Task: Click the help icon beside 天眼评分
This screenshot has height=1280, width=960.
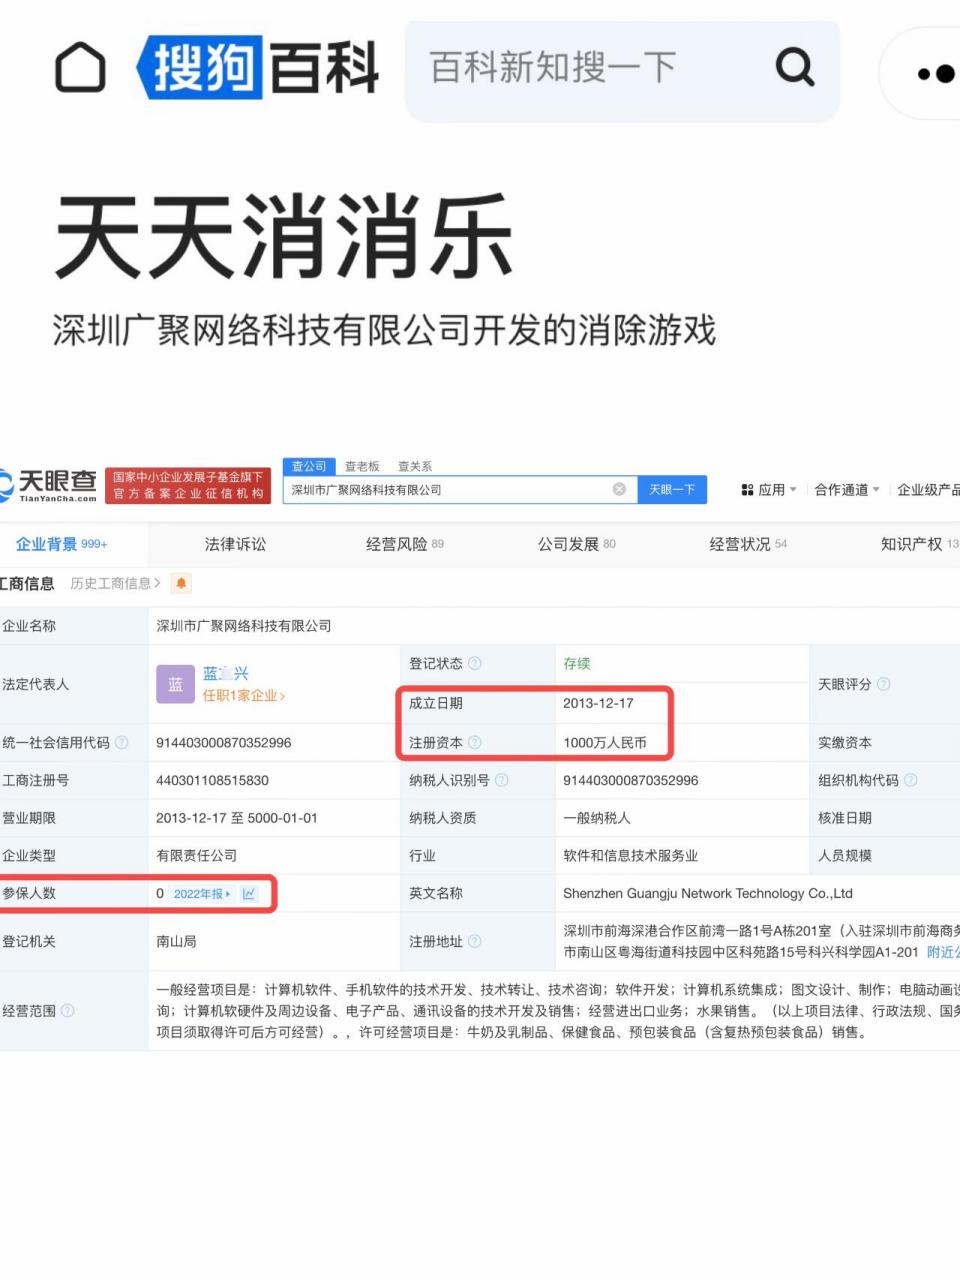Action: point(884,684)
